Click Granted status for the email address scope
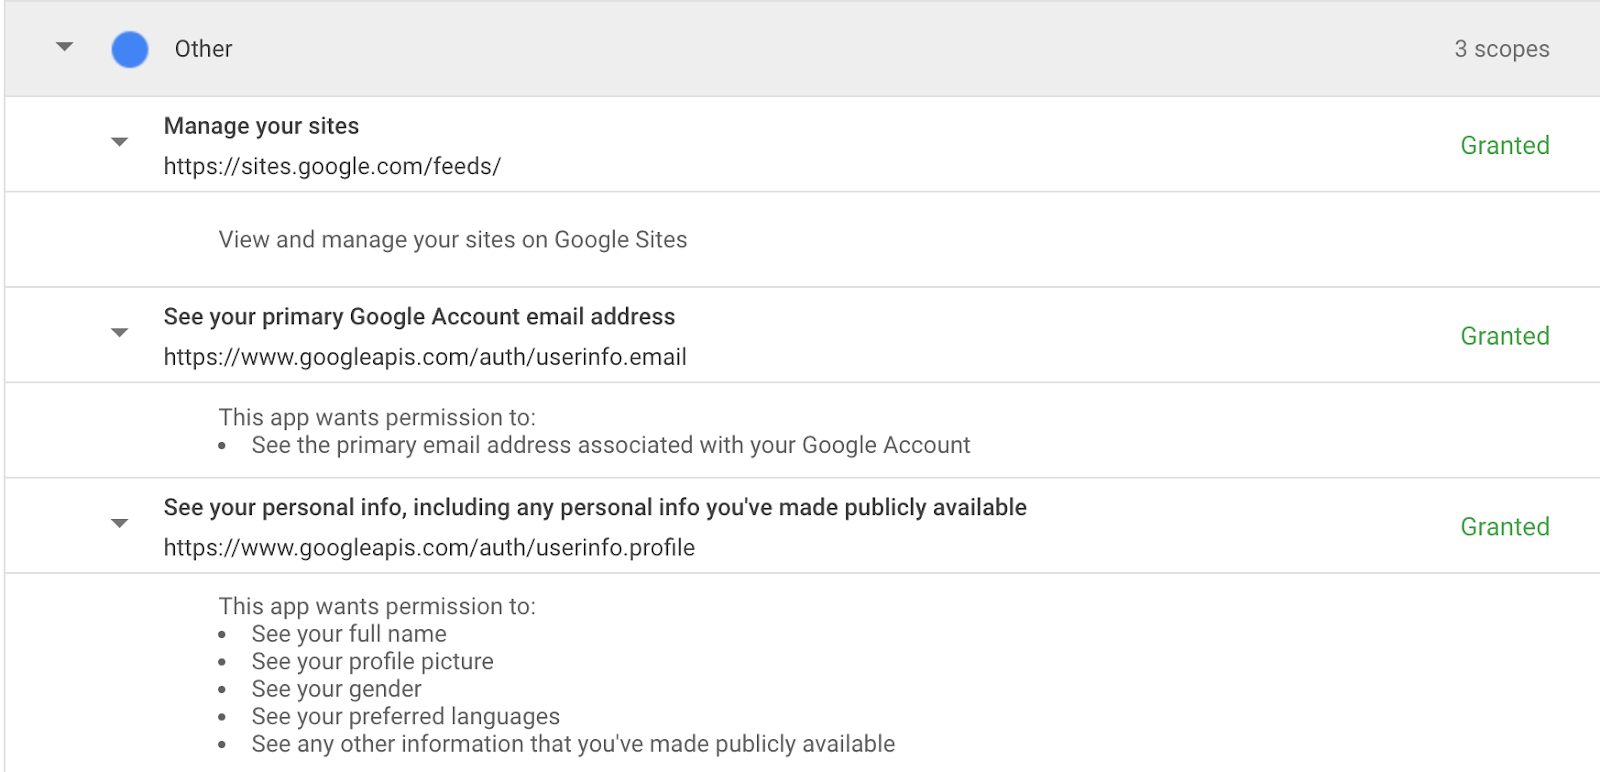1600x772 pixels. pyautogui.click(x=1504, y=337)
